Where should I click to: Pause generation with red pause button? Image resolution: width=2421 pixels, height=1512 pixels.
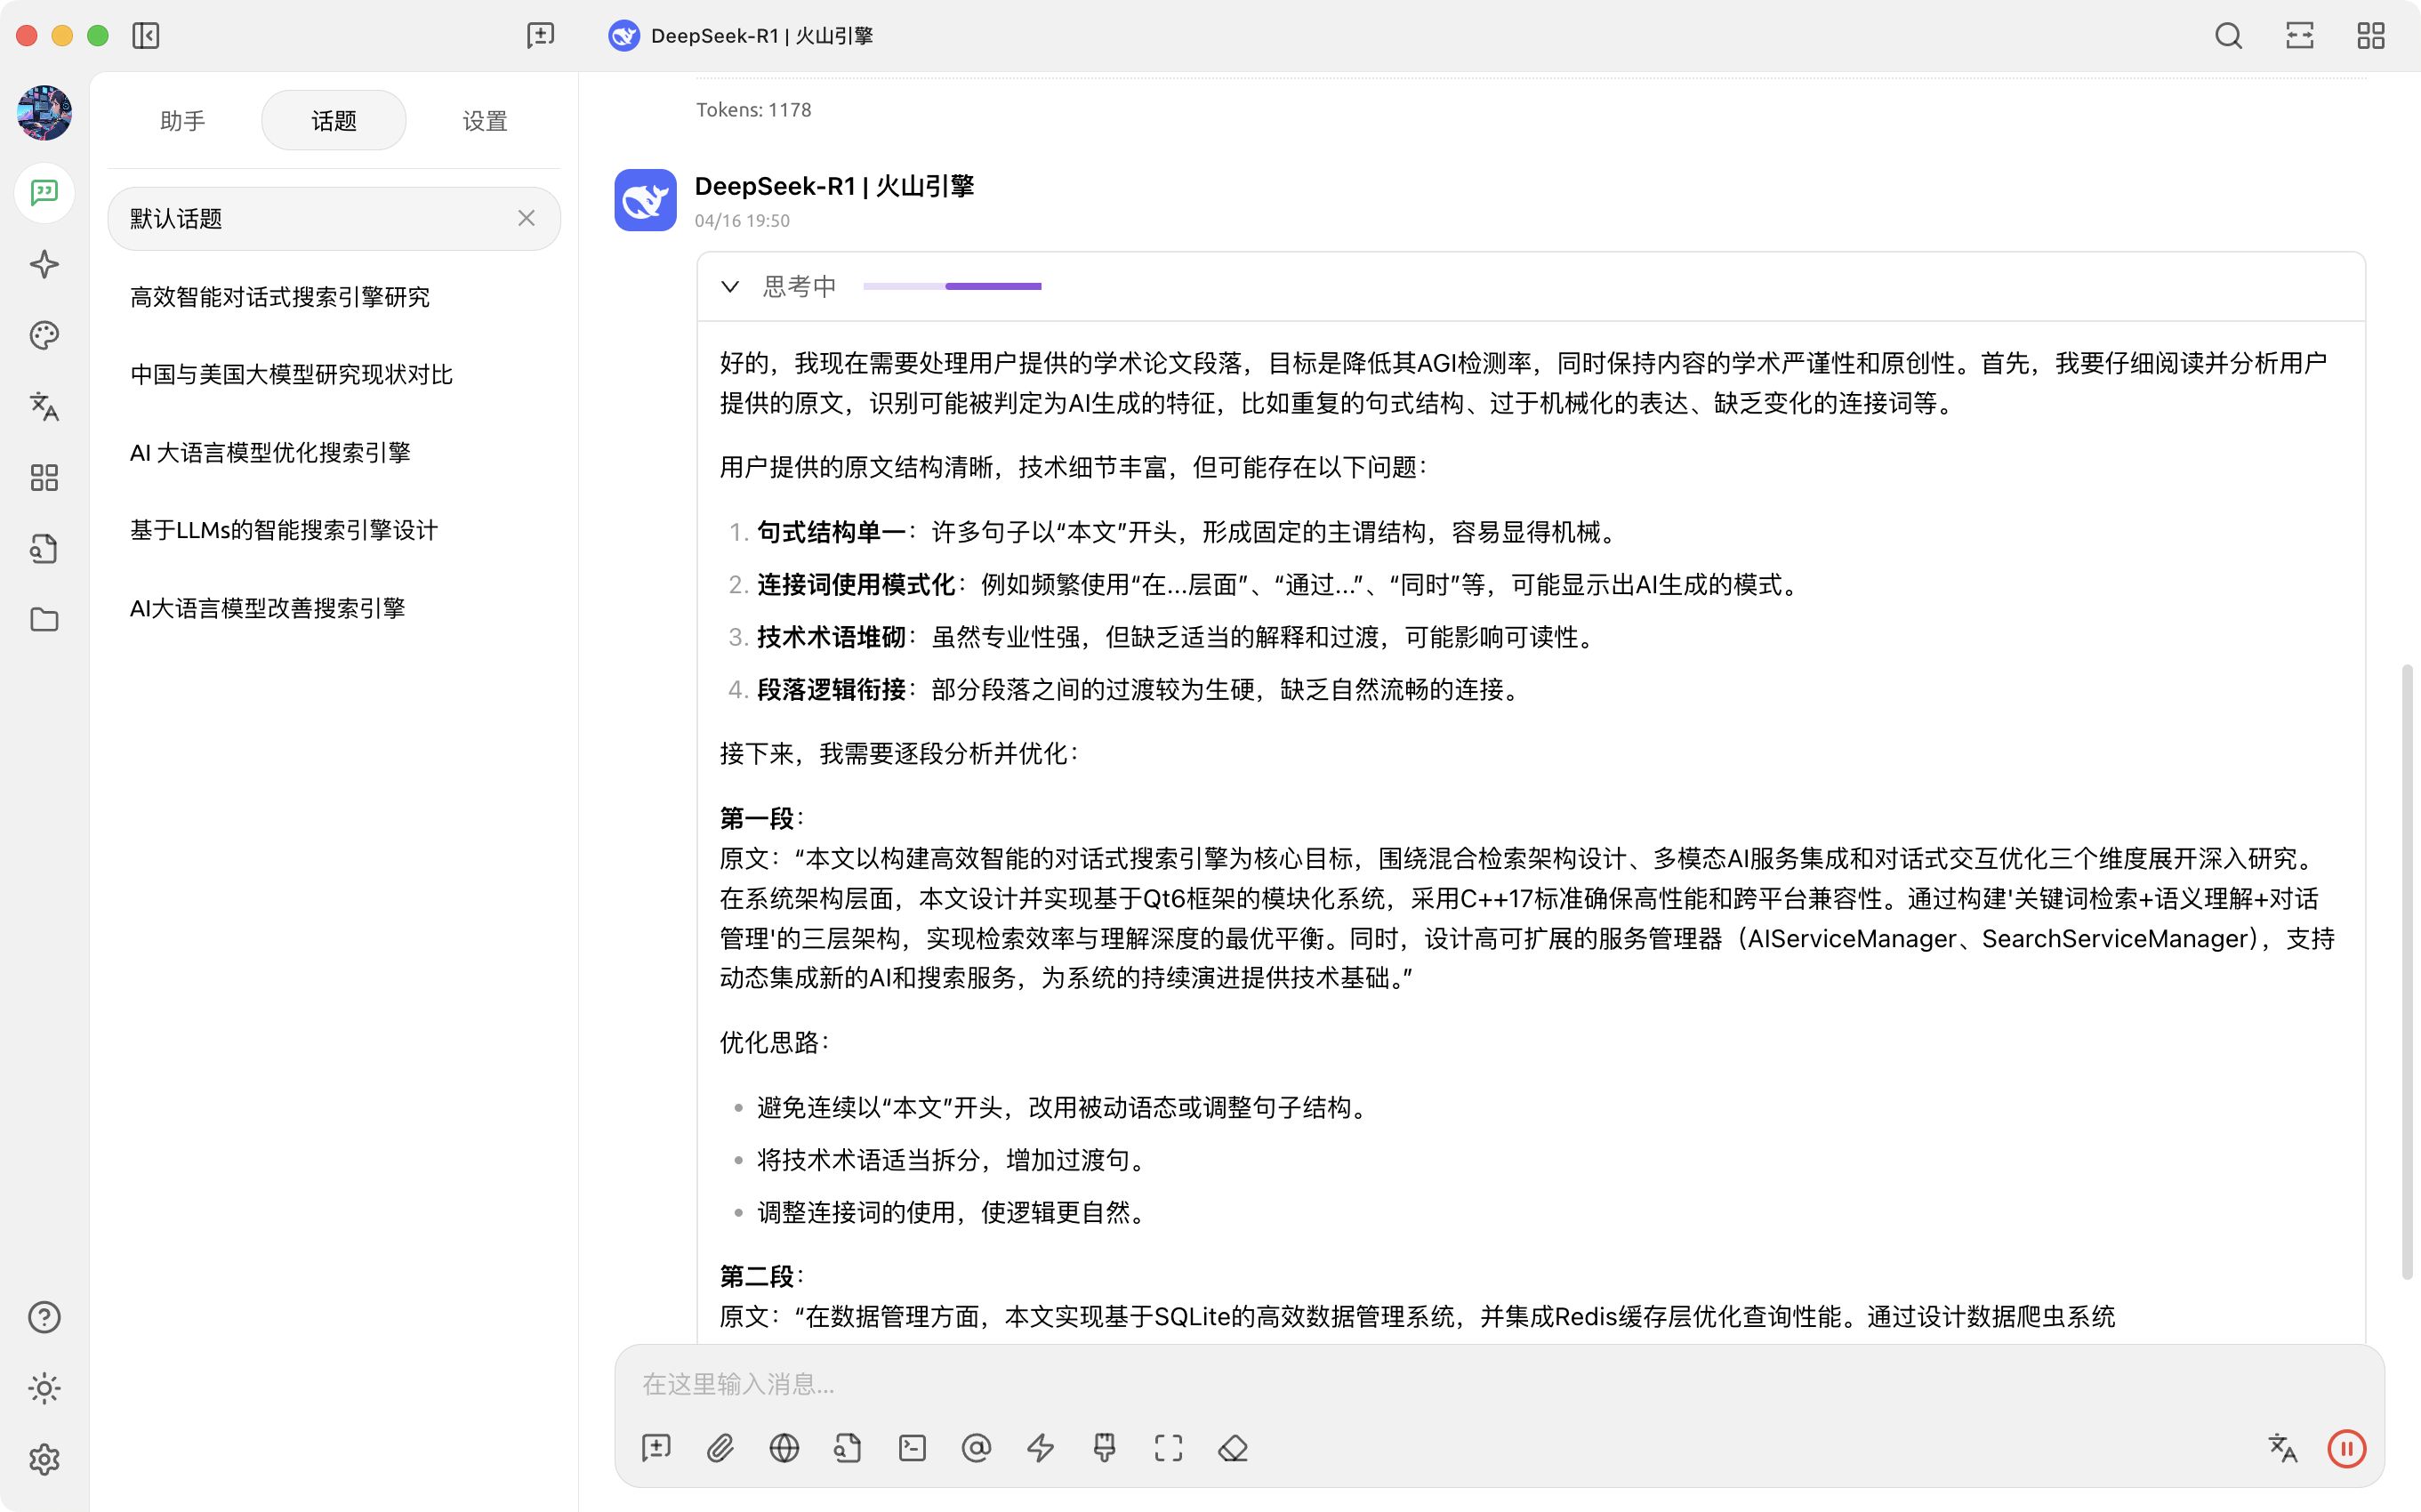[x=2346, y=1448]
